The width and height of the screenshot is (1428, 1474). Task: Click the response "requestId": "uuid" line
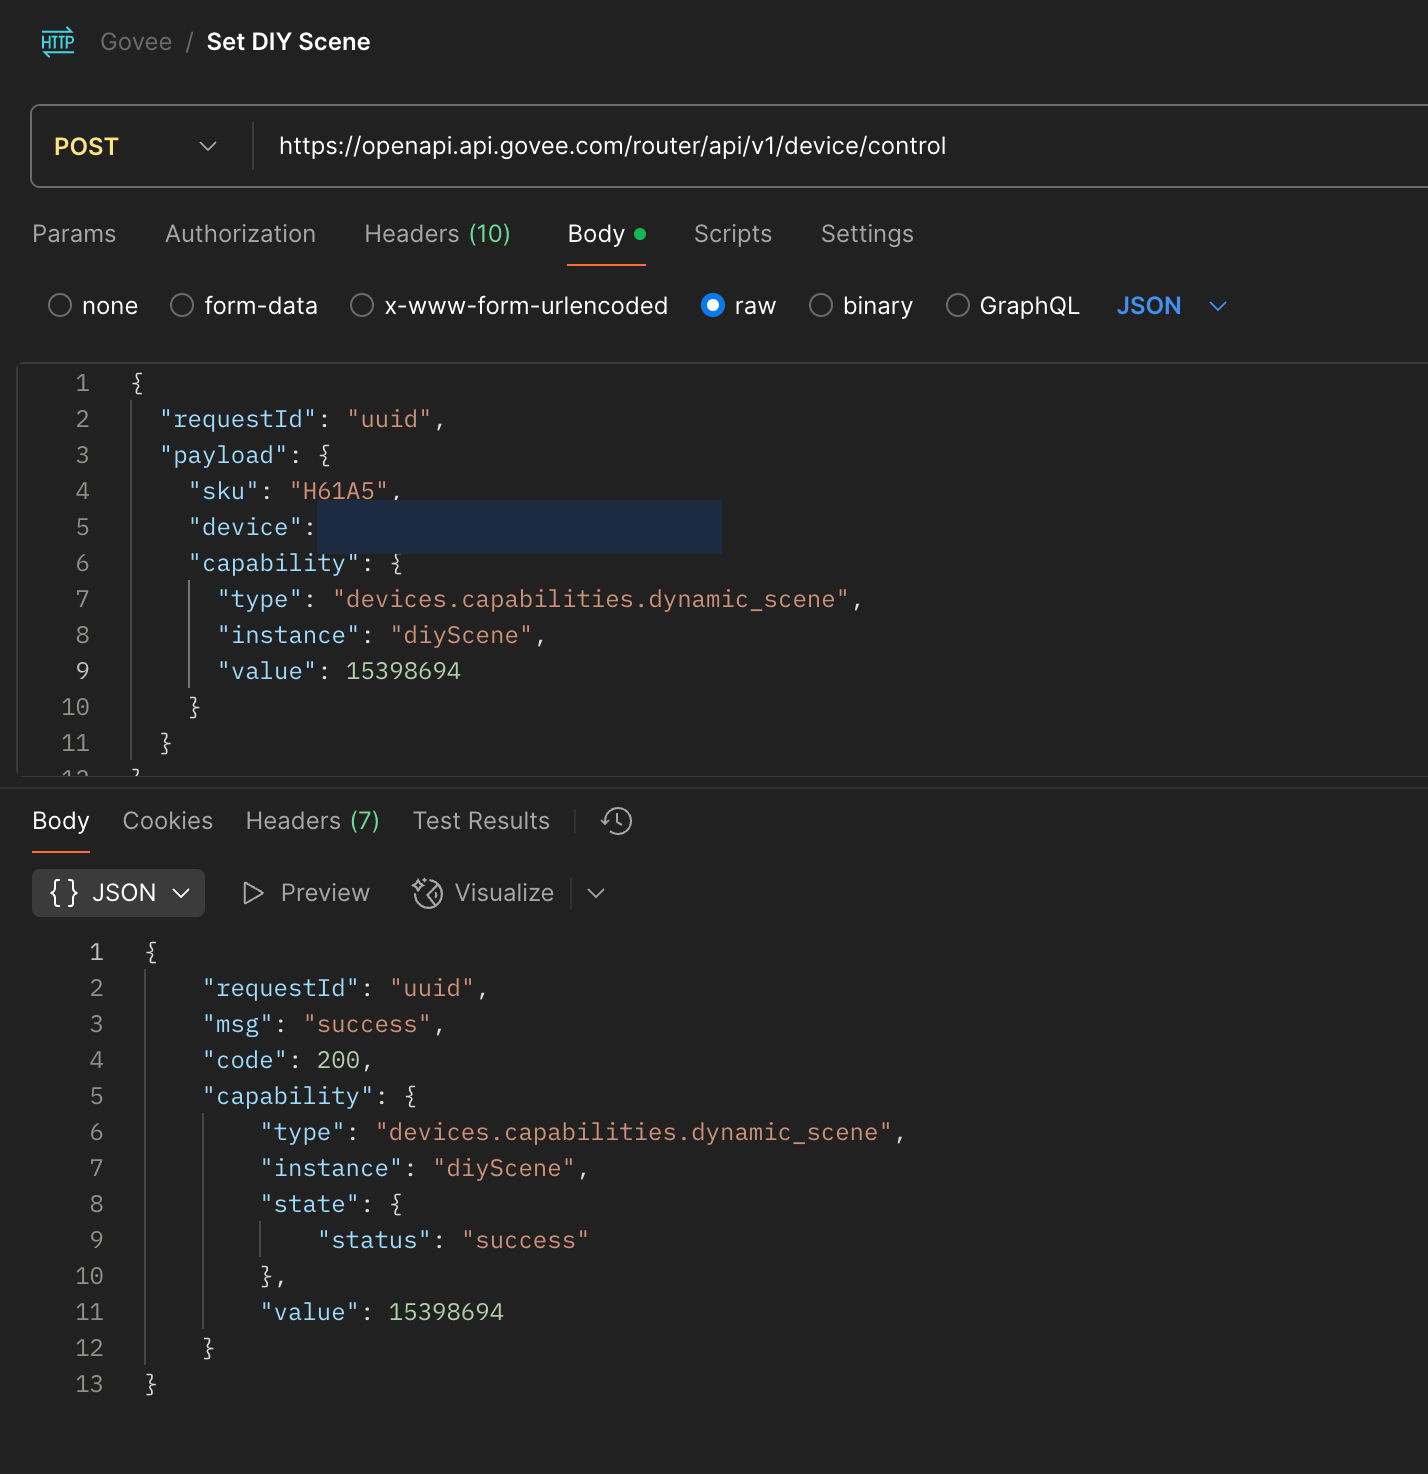[x=345, y=988]
